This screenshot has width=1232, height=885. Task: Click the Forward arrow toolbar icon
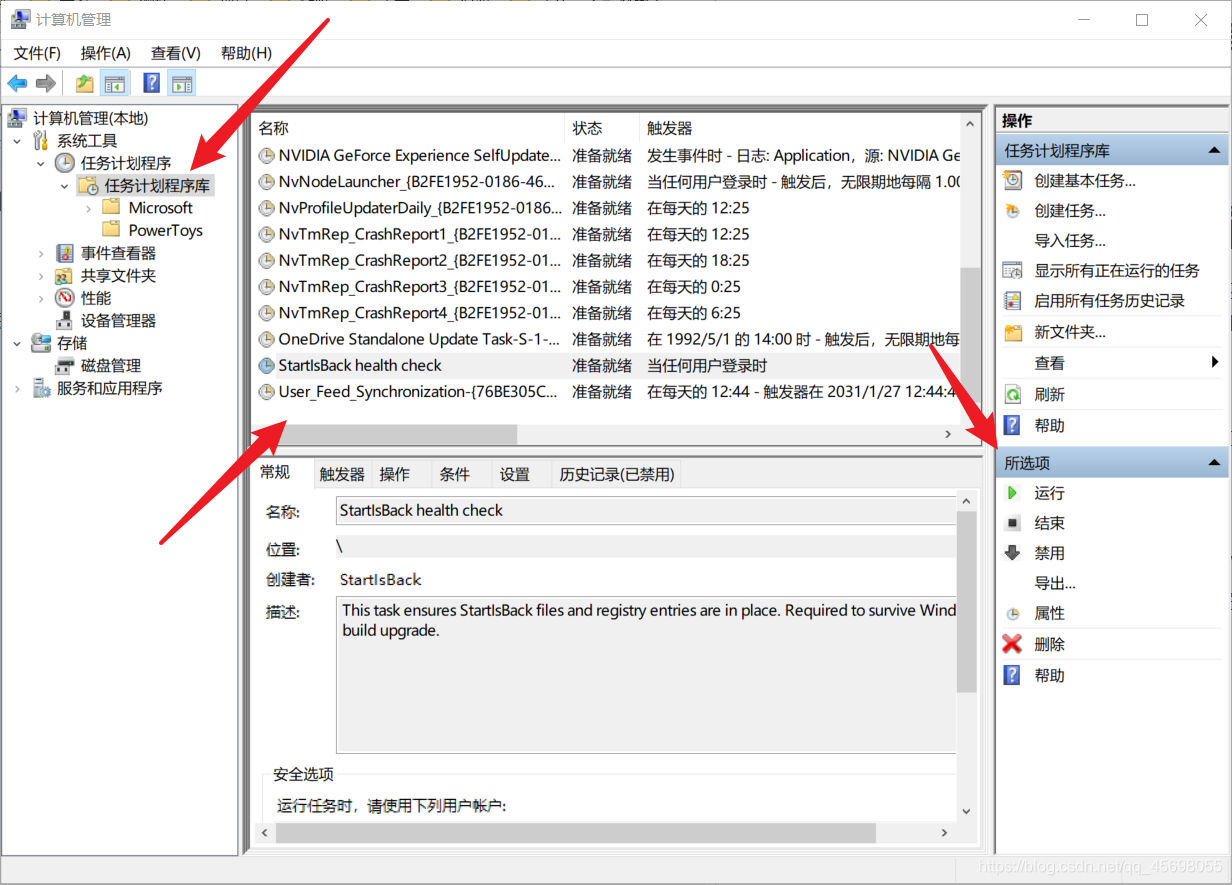(x=45, y=83)
